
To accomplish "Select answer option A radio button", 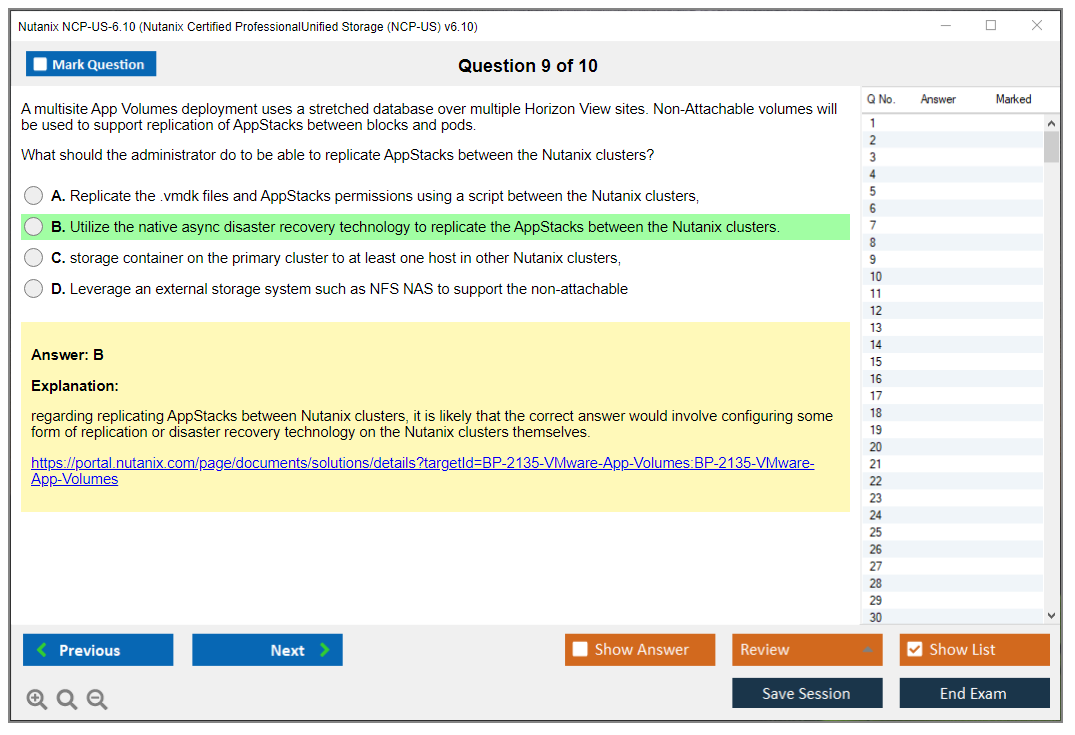I will tap(31, 195).
